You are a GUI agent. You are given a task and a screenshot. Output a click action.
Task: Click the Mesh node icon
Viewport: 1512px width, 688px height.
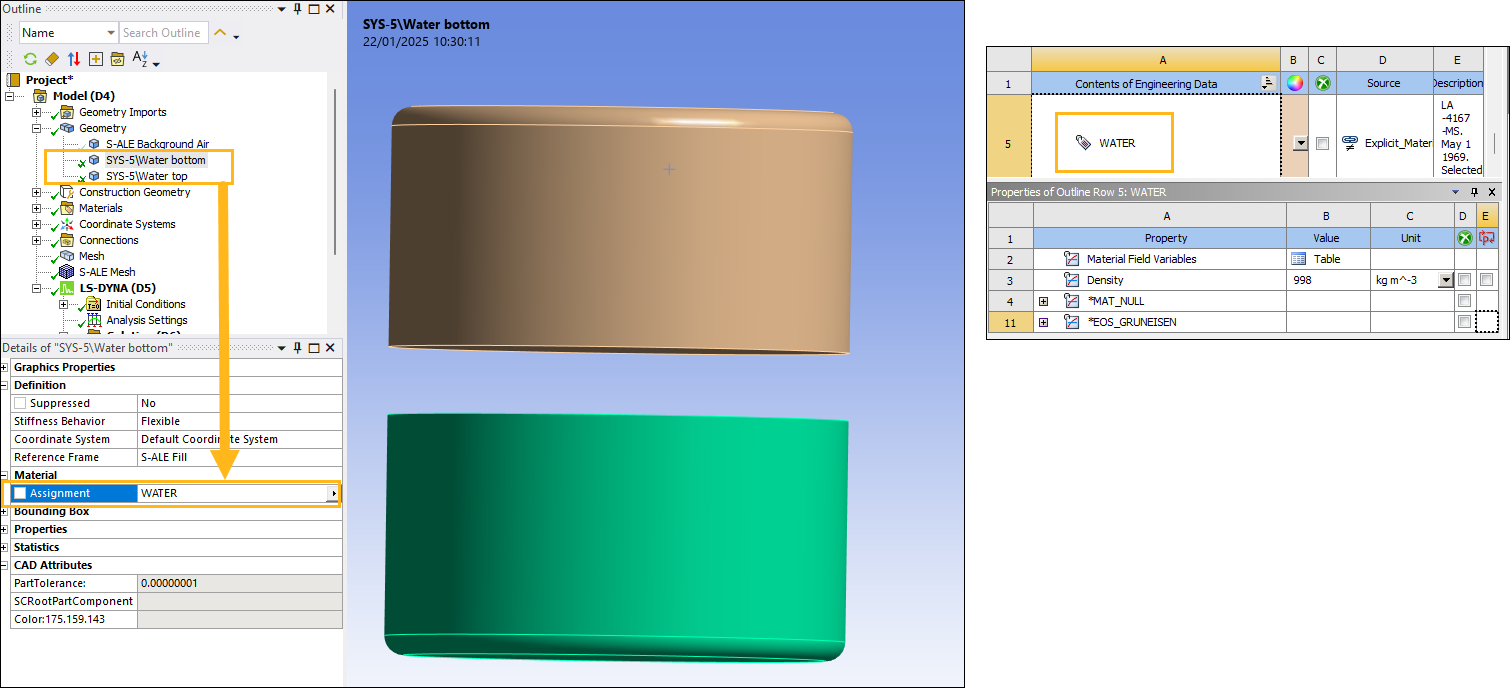pyautogui.click(x=67, y=256)
